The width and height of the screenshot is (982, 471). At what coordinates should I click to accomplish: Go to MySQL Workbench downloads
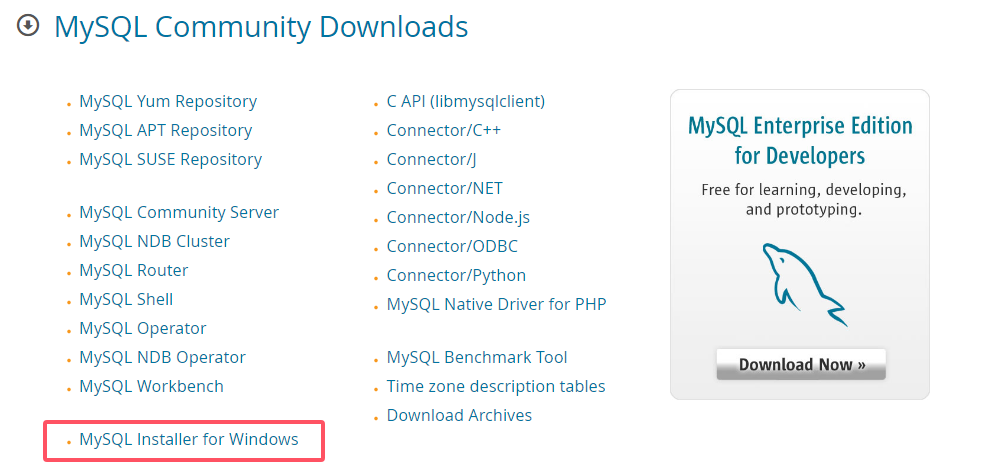151,386
